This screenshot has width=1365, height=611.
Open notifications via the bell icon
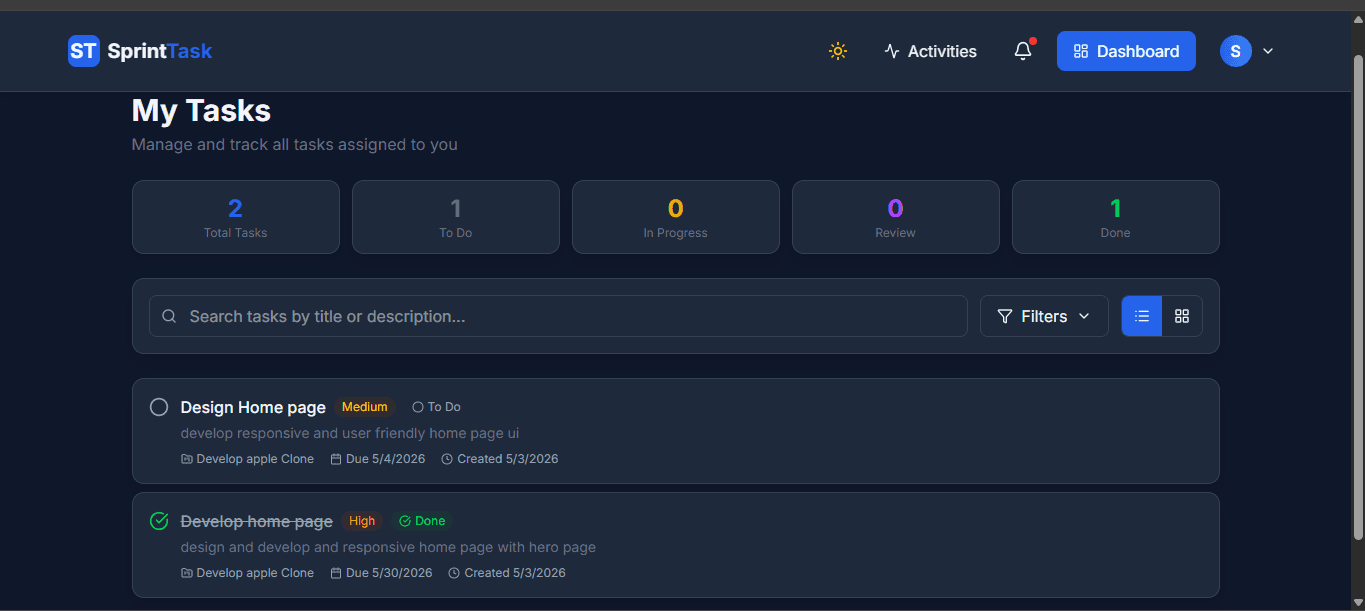coord(1023,51)
